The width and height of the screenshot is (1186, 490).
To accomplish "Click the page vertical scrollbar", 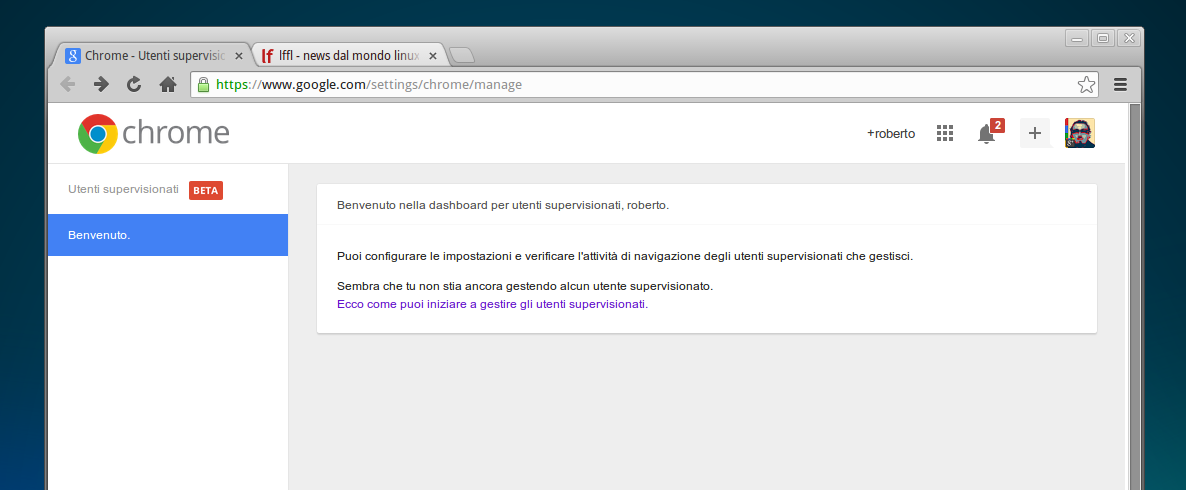I will 1135,296.
